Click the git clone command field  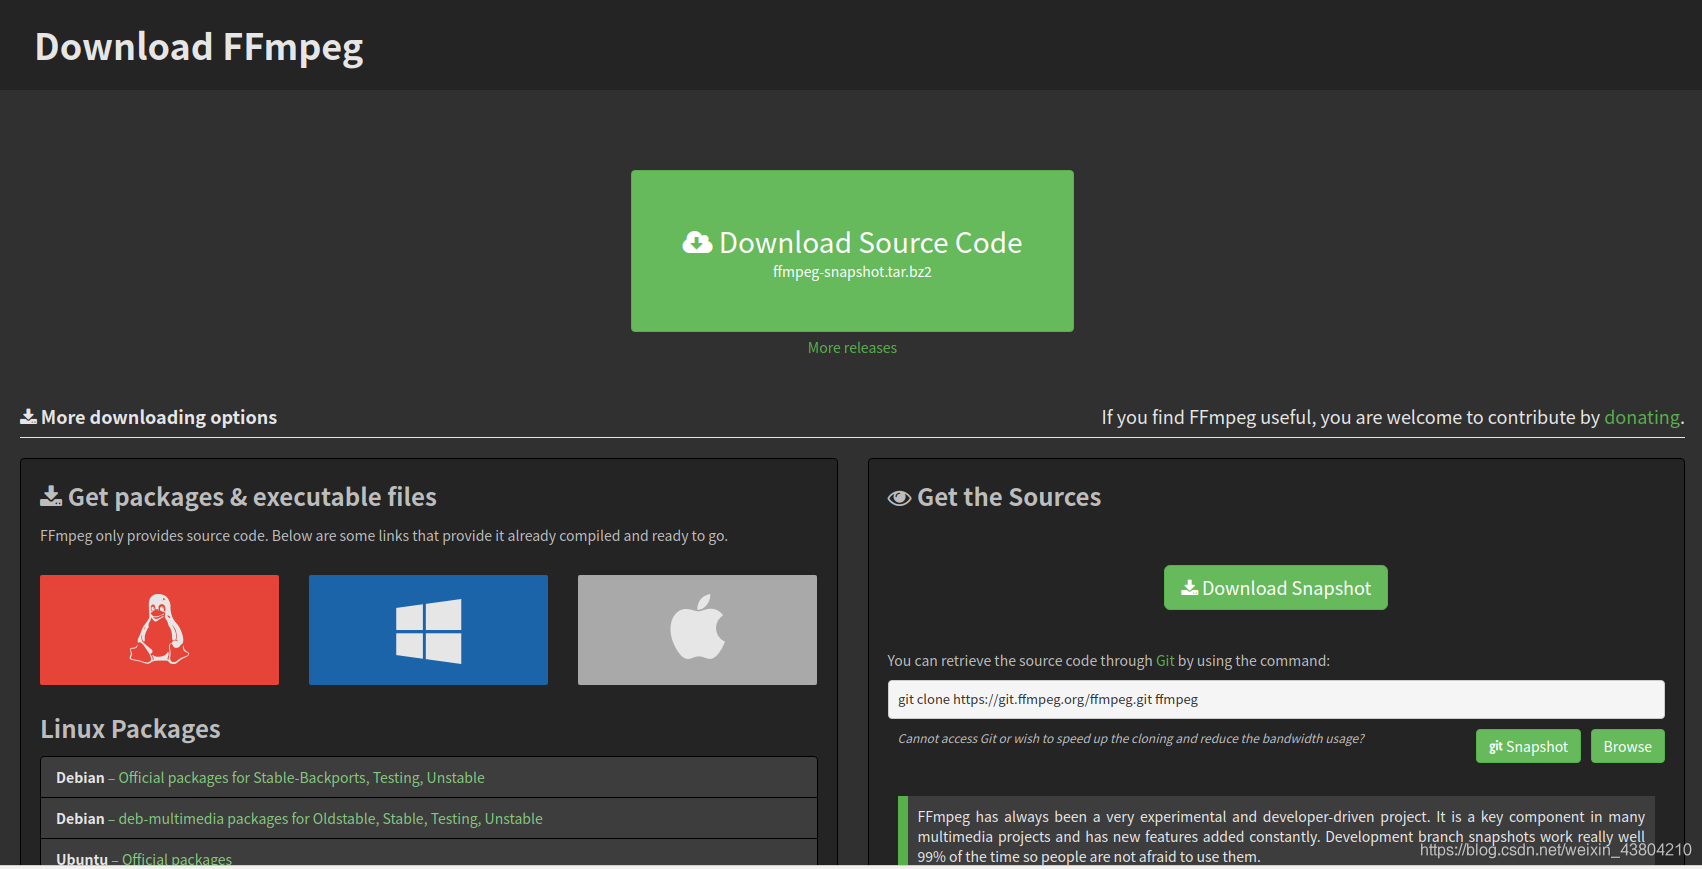click(1276, 699)
